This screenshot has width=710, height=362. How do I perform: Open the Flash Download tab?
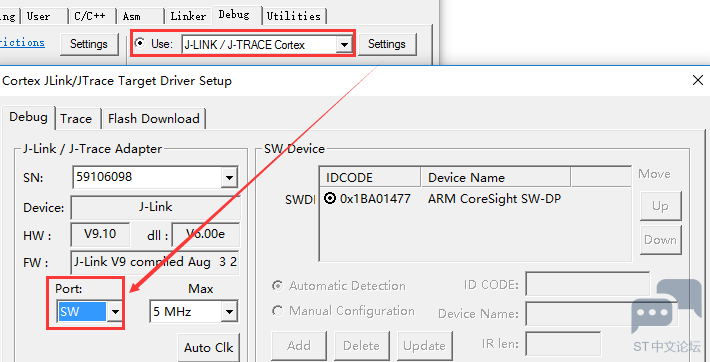click(154, 119)
